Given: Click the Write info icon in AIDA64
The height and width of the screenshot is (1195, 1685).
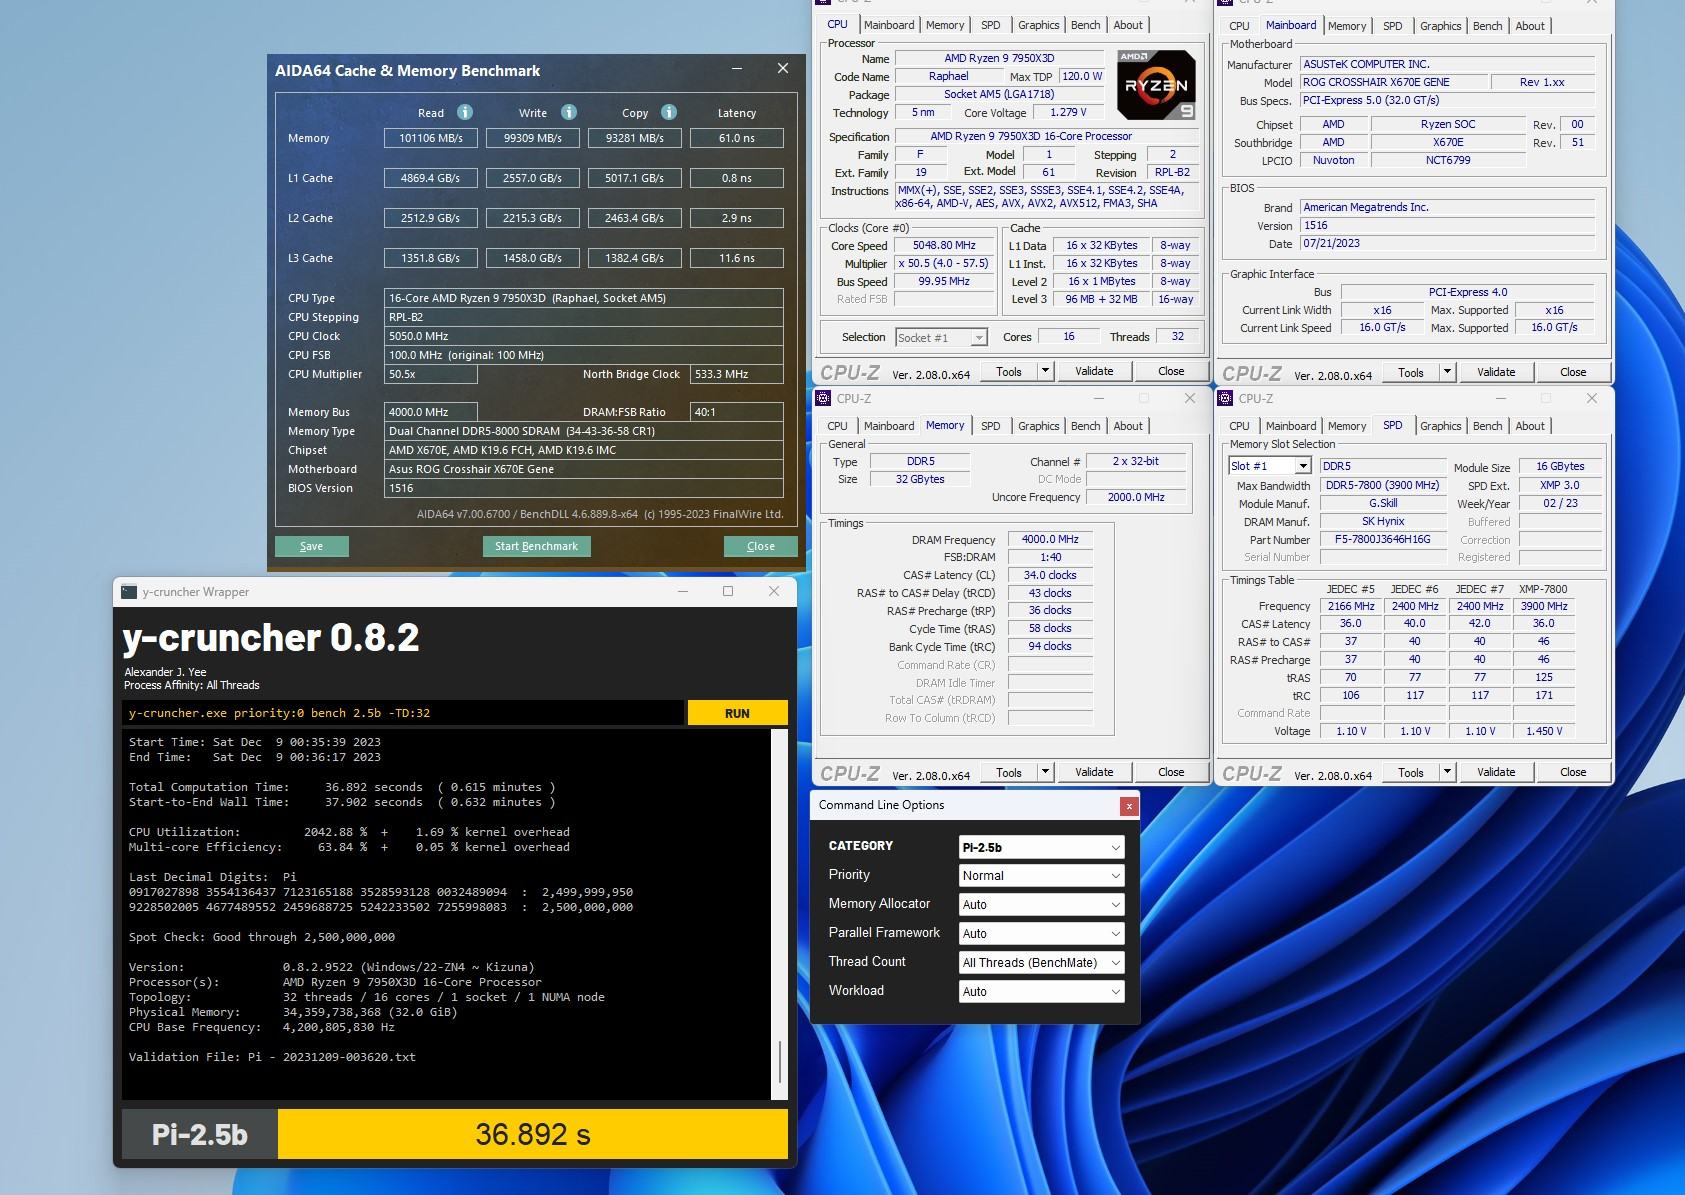Looking at the screenshot, I should click(x=568, y=112).
